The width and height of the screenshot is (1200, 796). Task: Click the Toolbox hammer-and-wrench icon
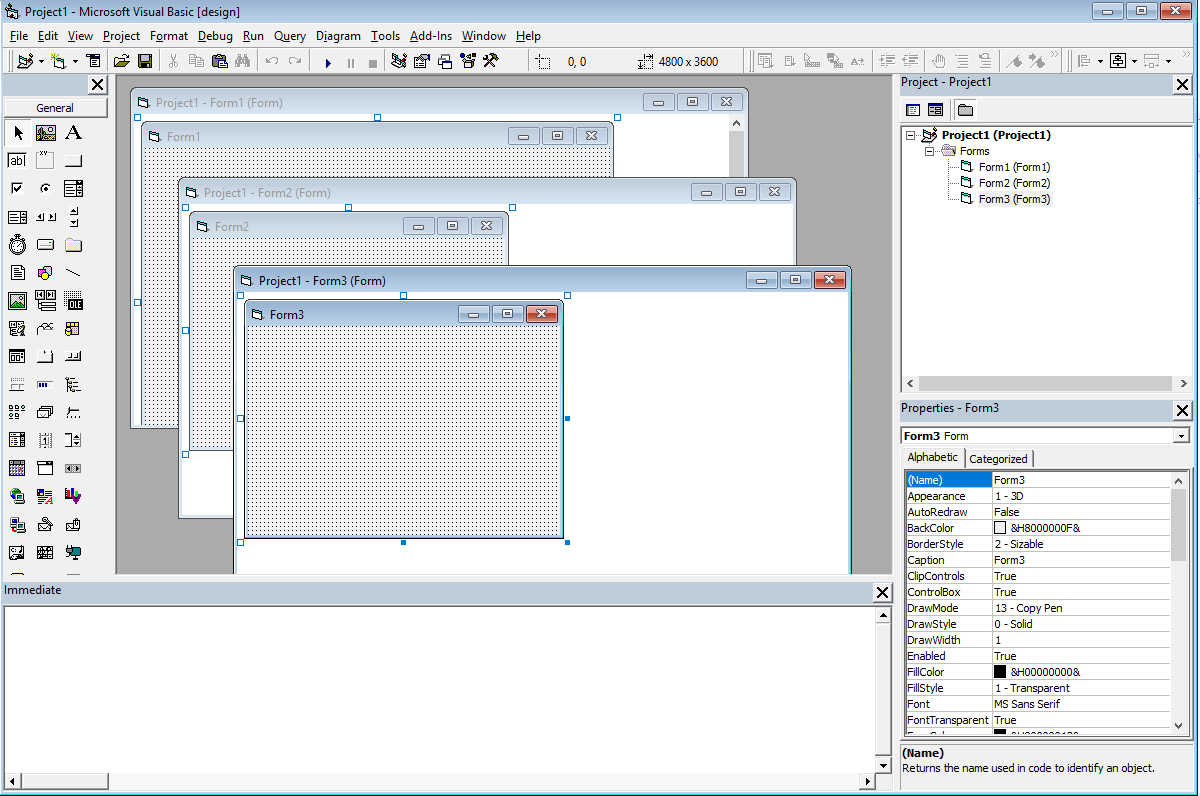point(490,62)
